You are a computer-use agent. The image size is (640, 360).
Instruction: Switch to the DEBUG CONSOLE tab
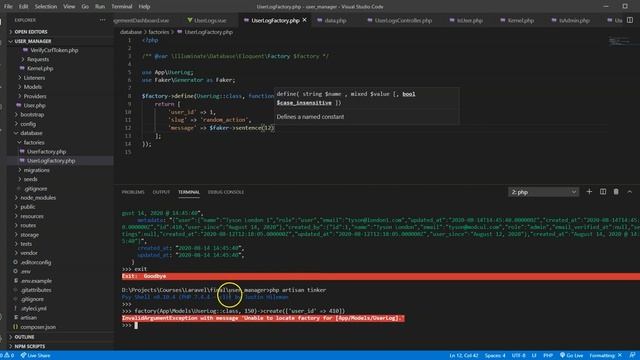[226, 192]
